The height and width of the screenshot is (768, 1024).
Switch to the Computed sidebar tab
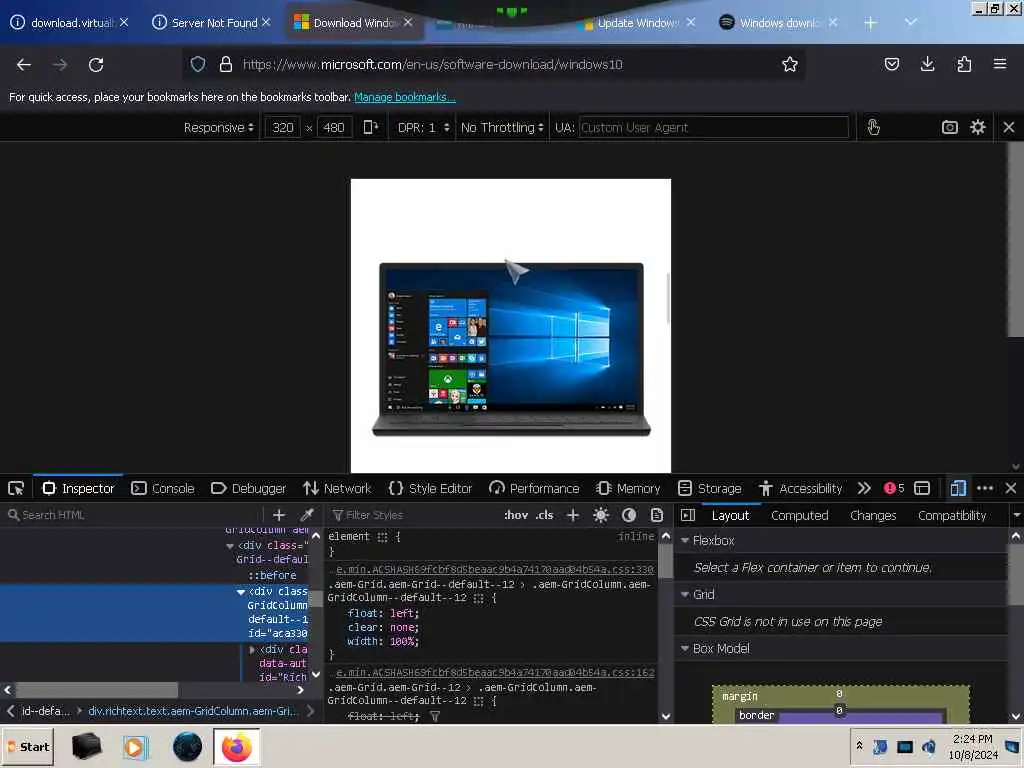(x=799, y=515)
